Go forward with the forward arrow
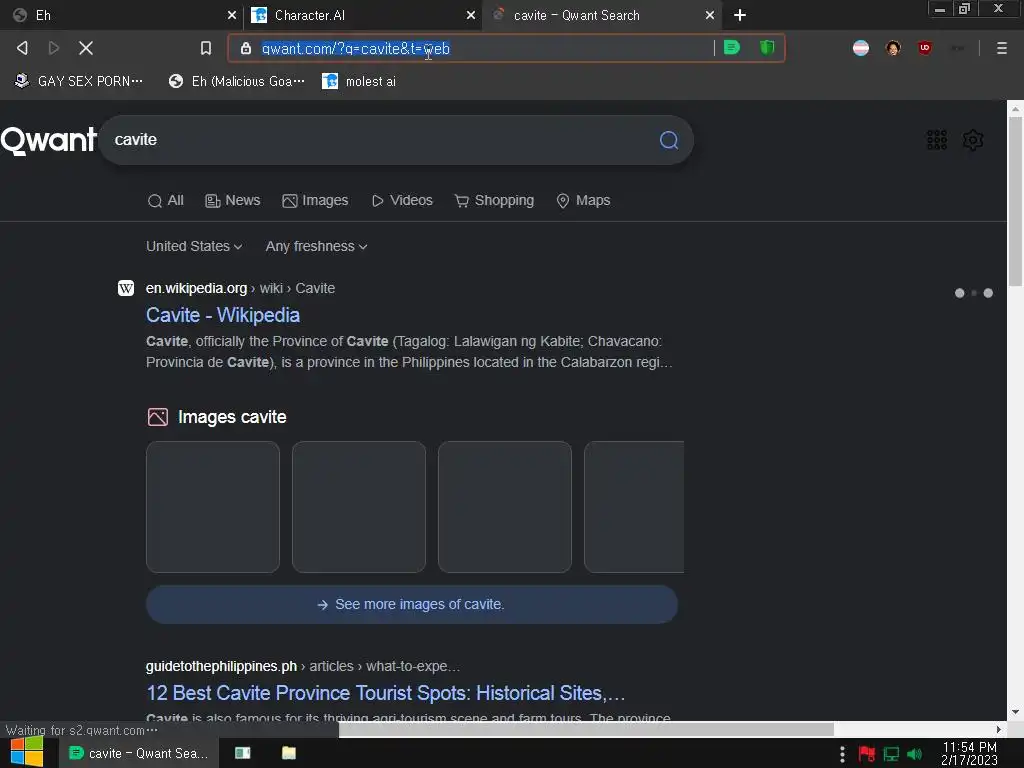 click(x=54, y=48)
